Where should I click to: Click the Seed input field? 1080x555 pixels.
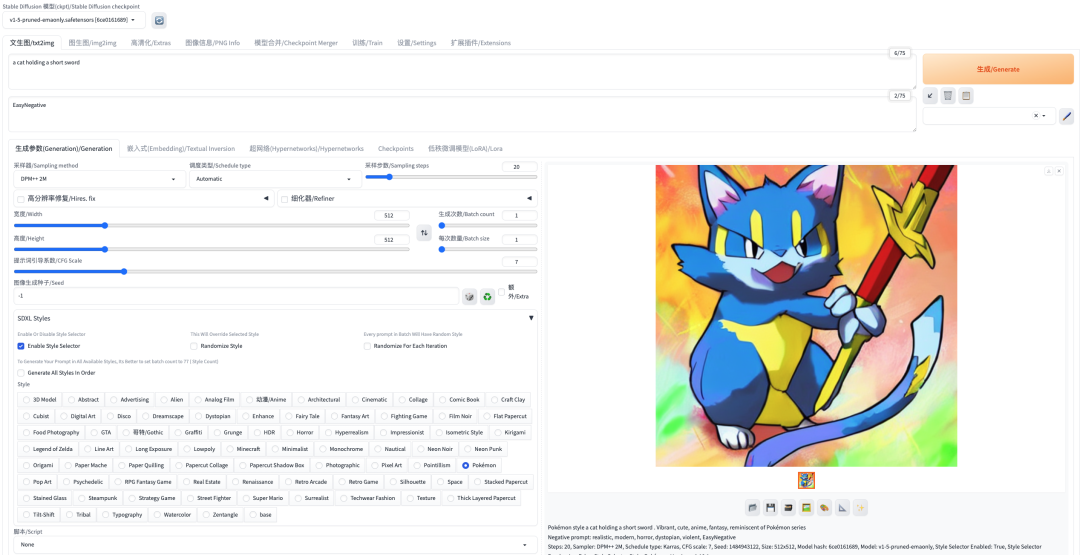tap(236, 296)
